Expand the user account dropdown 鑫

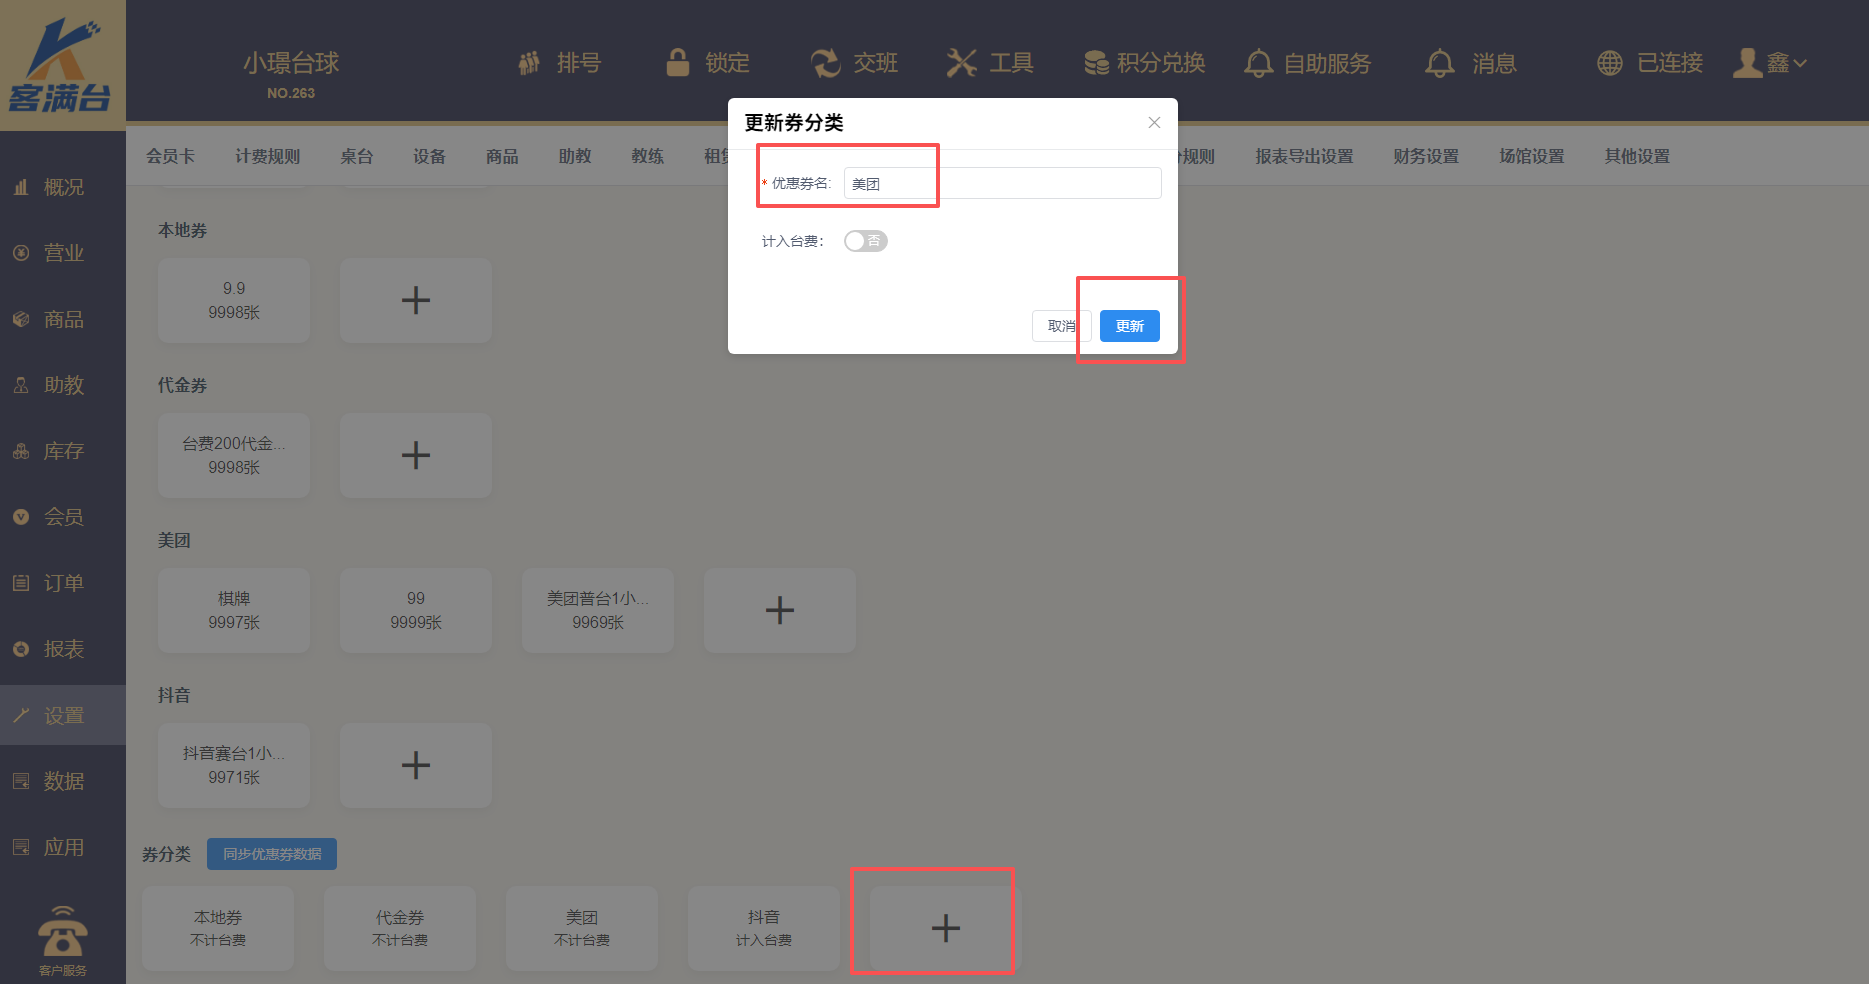(x=1771, y=63)
